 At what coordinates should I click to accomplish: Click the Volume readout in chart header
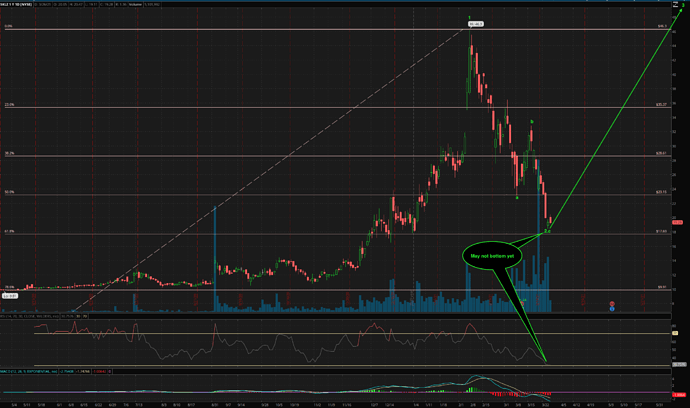coord(137,6)
